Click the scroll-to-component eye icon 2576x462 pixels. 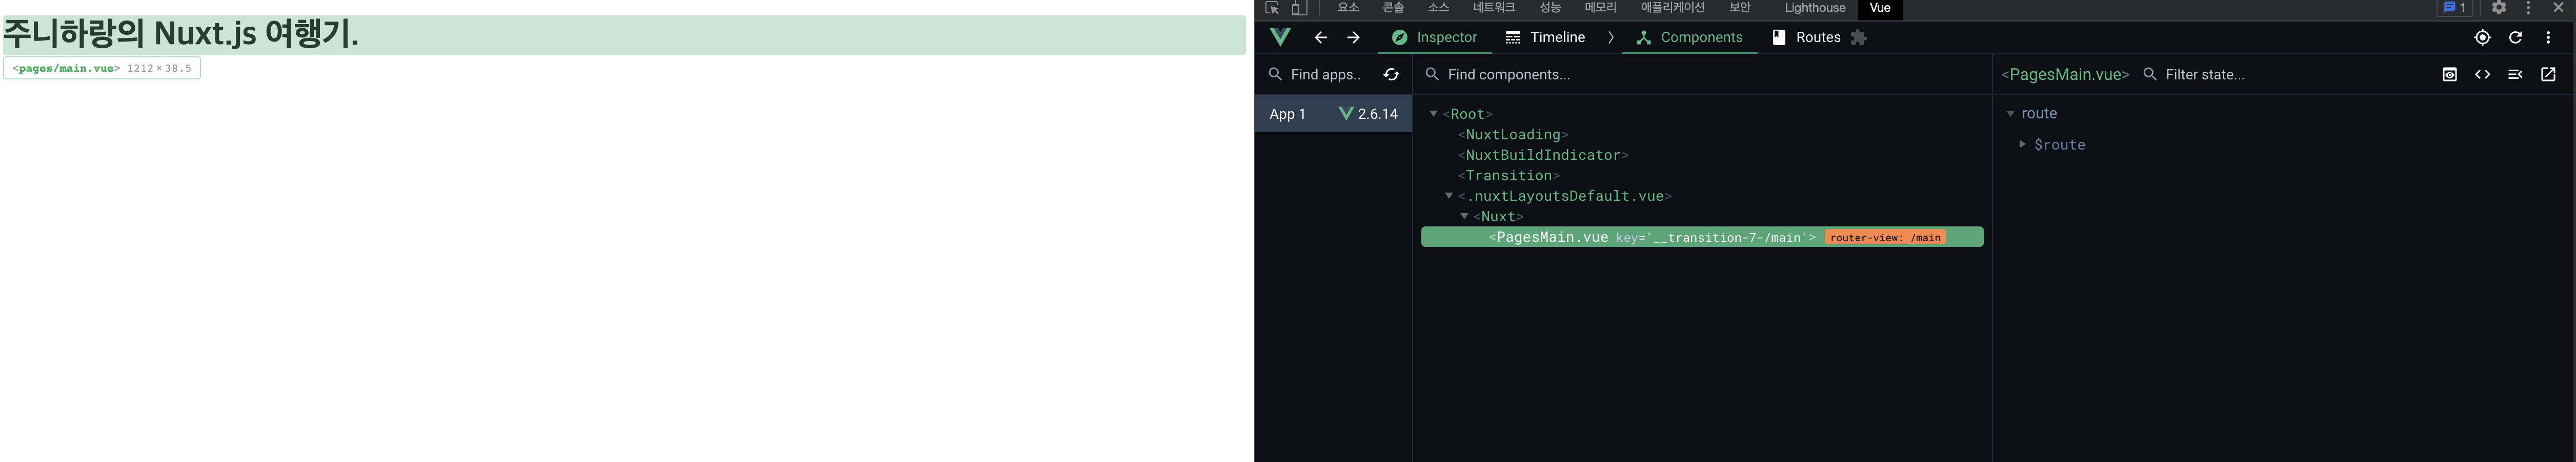click(x=2449, y=74)
